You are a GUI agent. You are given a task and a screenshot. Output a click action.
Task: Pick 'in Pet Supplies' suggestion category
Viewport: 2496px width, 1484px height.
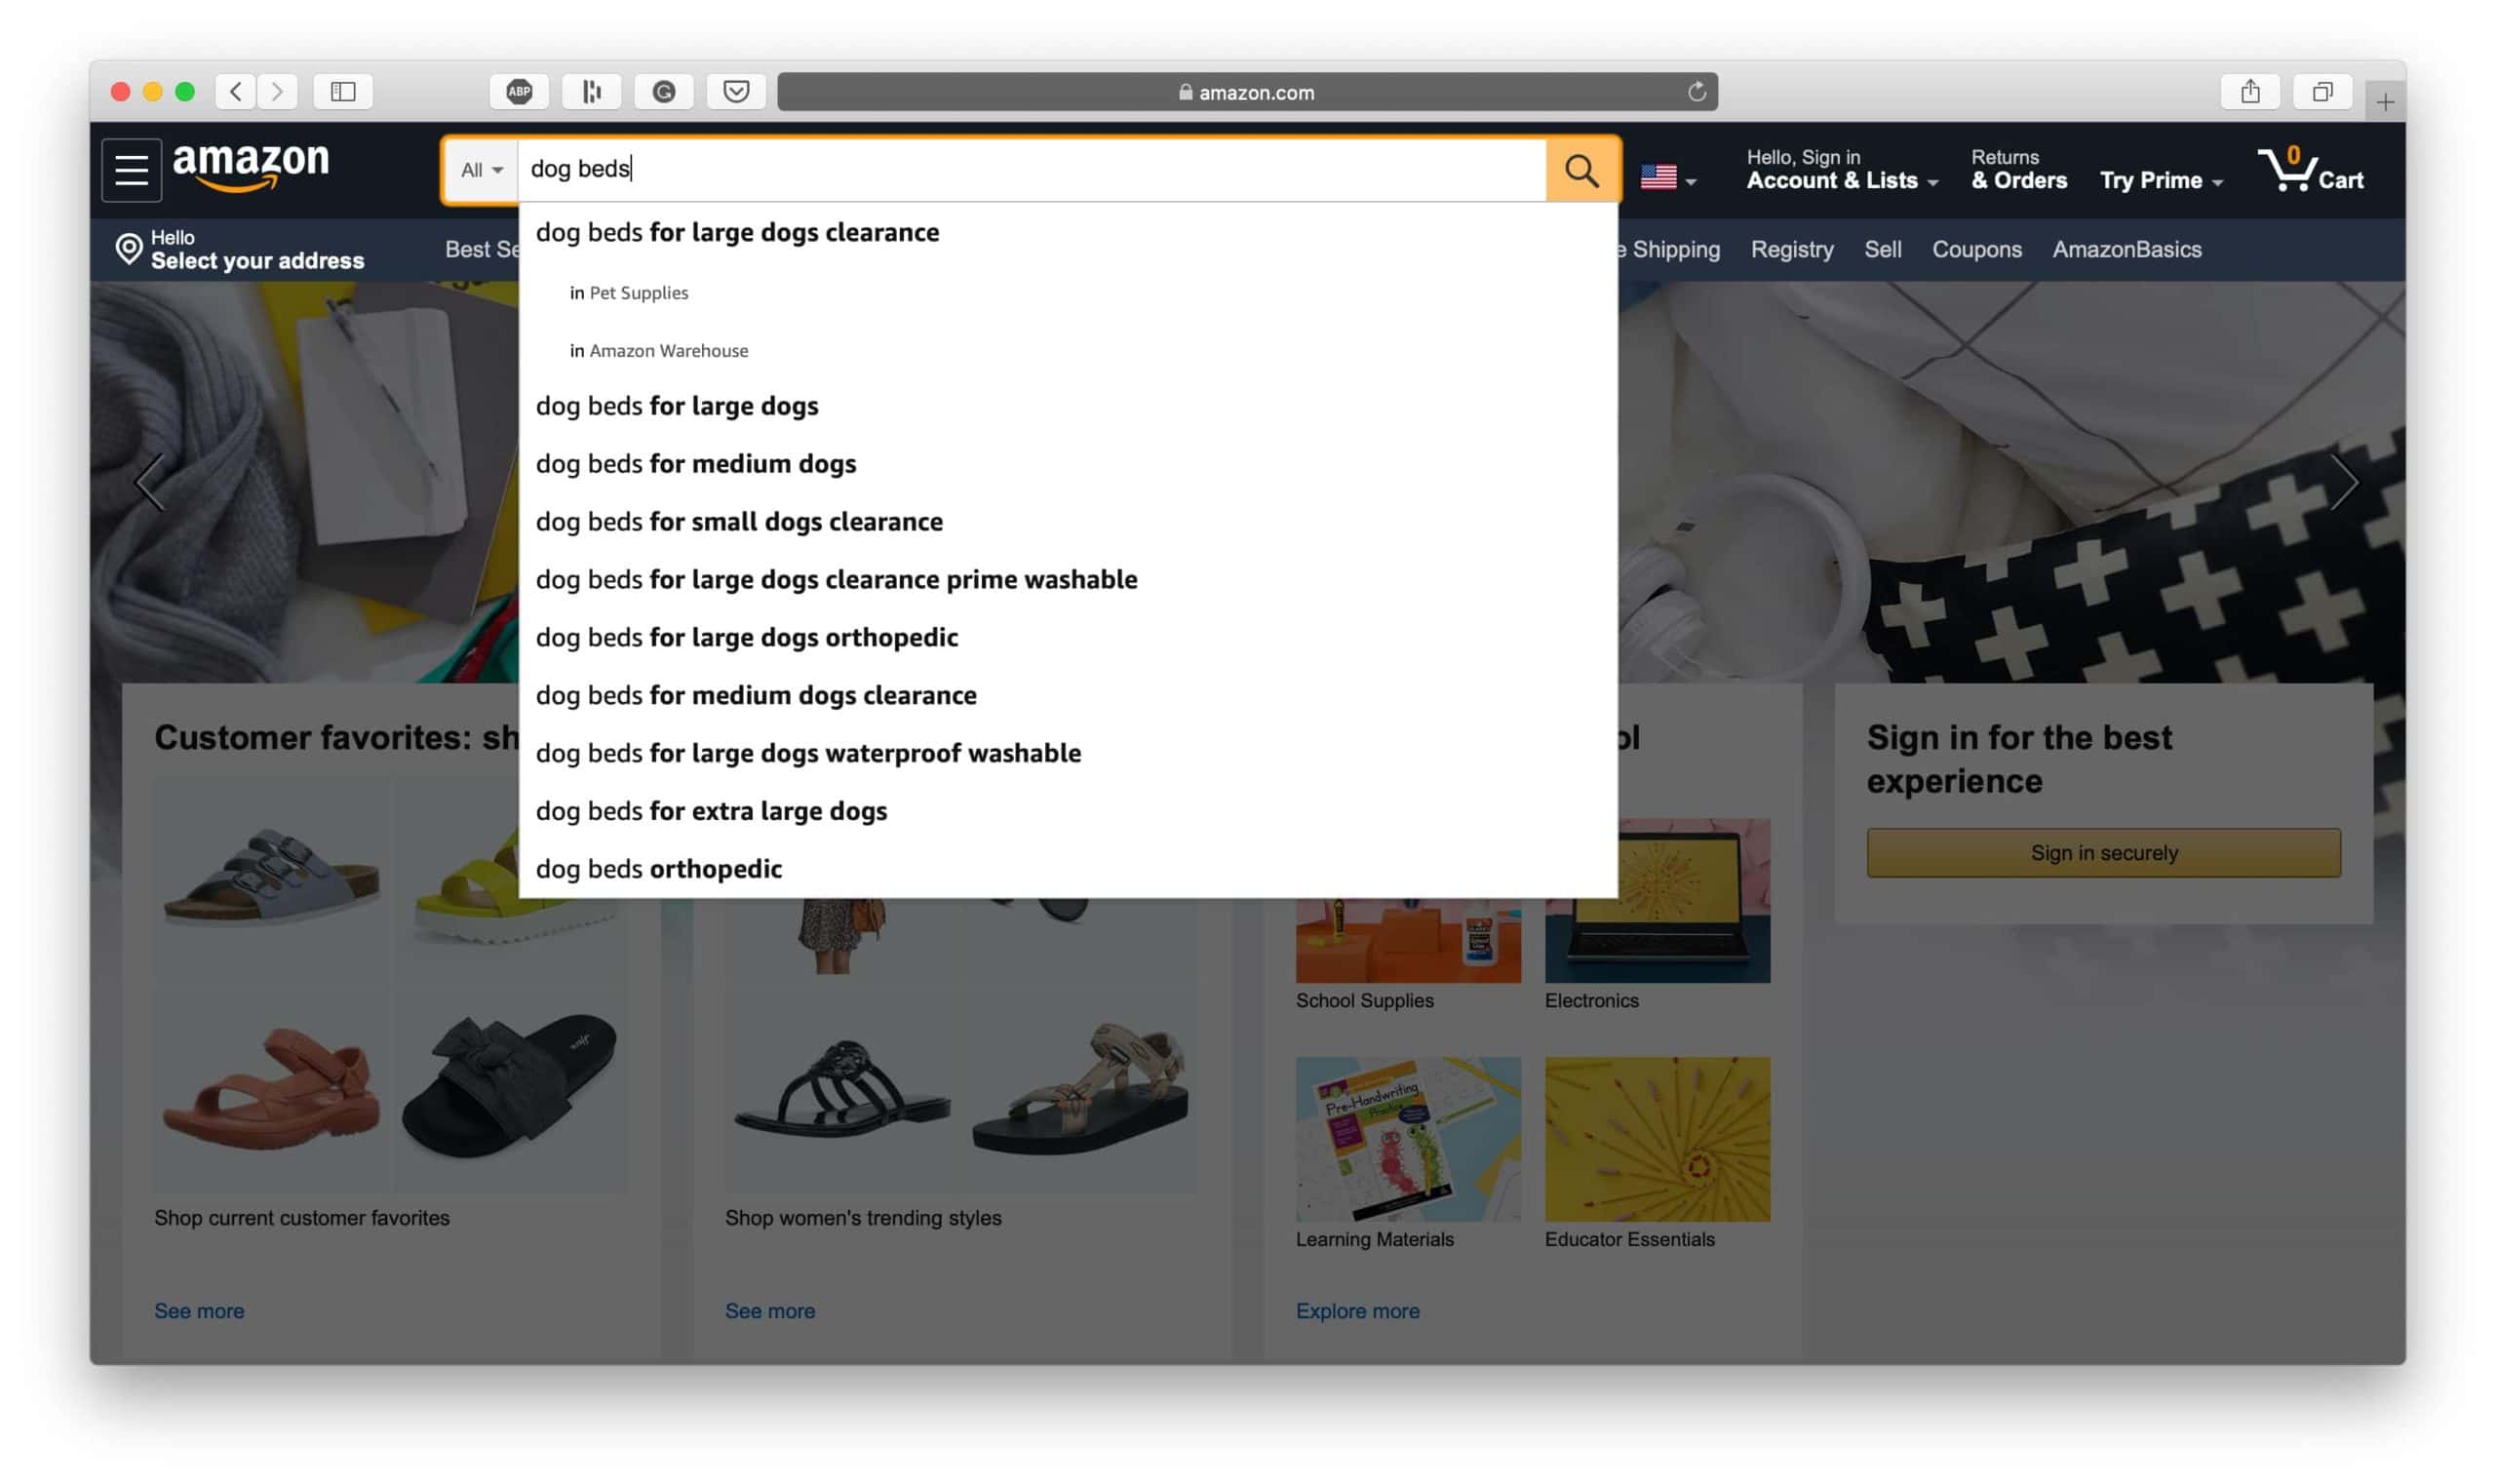(x=629, y=293)
